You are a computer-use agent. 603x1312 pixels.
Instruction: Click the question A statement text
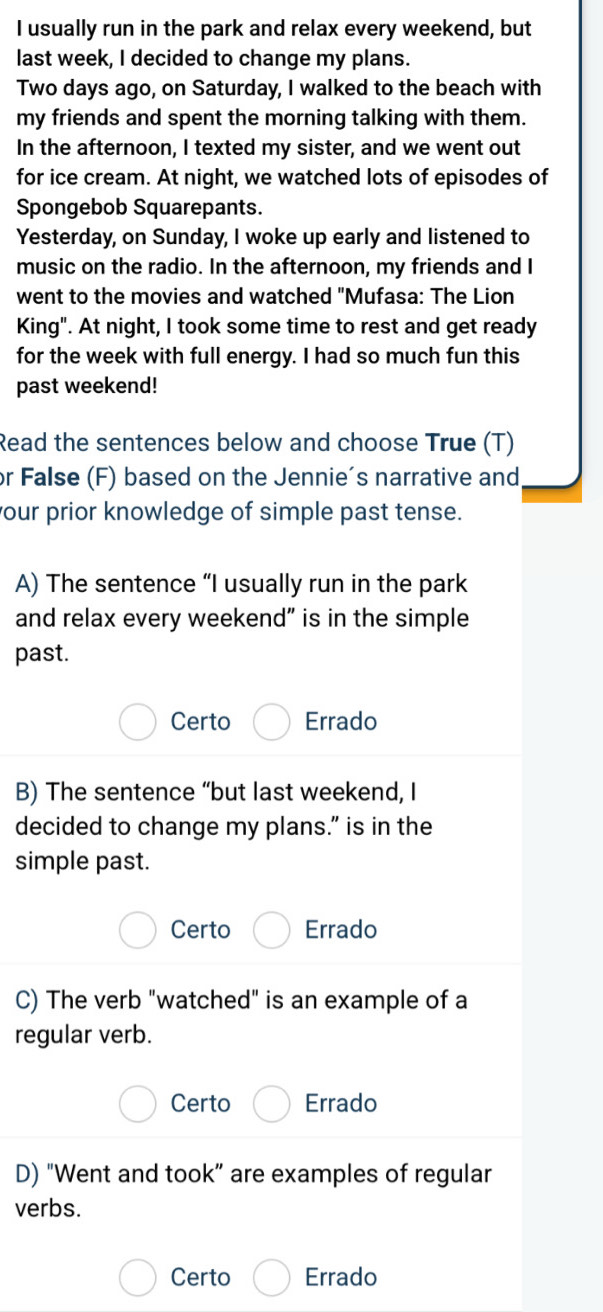tap(242, 618)
